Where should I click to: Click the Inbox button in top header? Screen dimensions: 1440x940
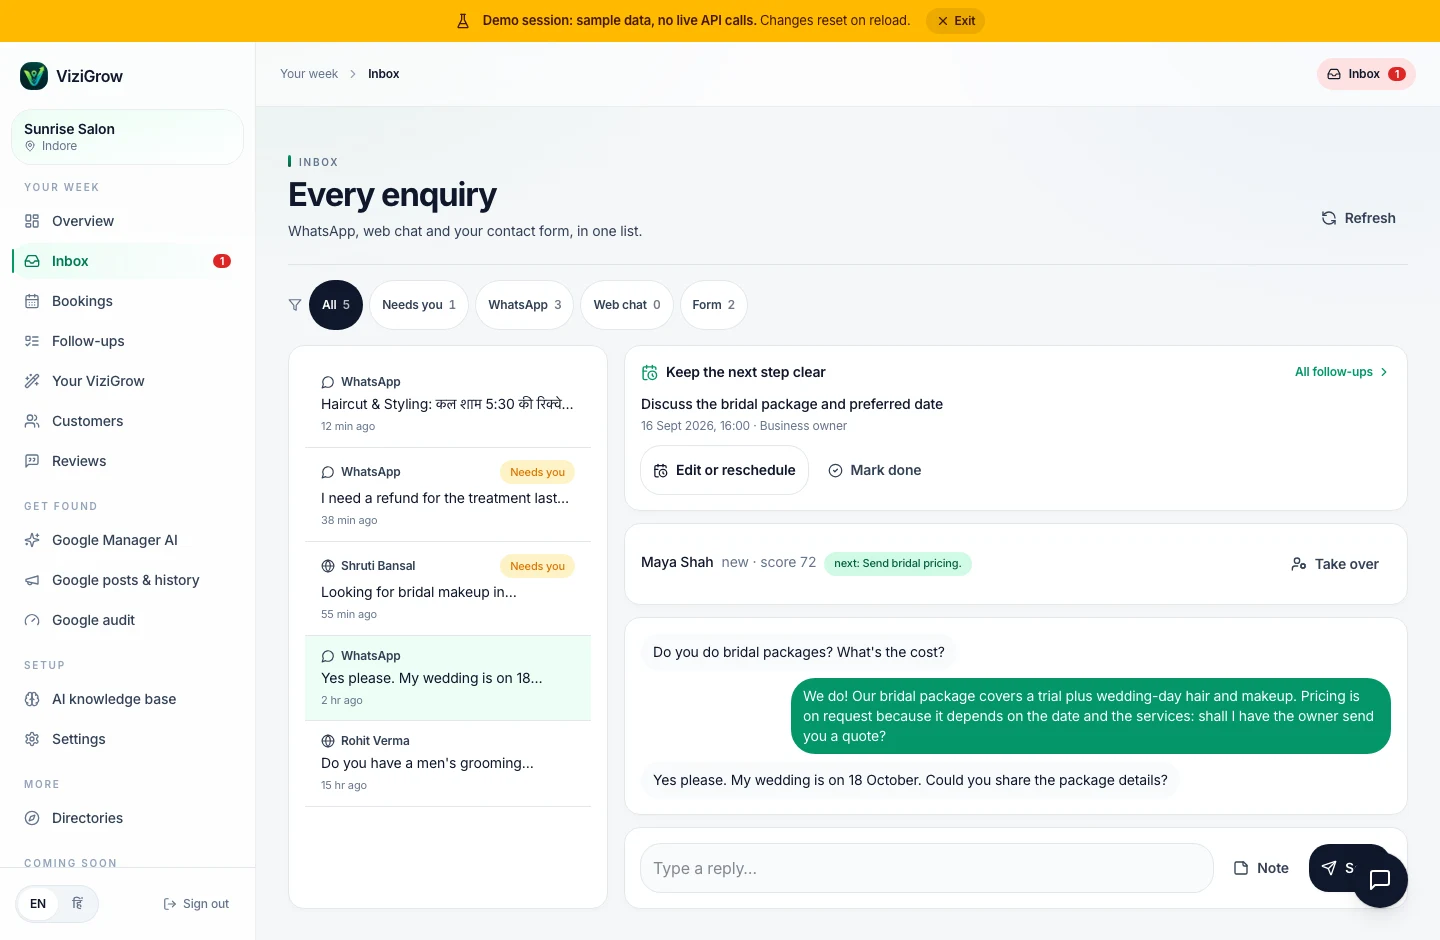[1366, 74]
